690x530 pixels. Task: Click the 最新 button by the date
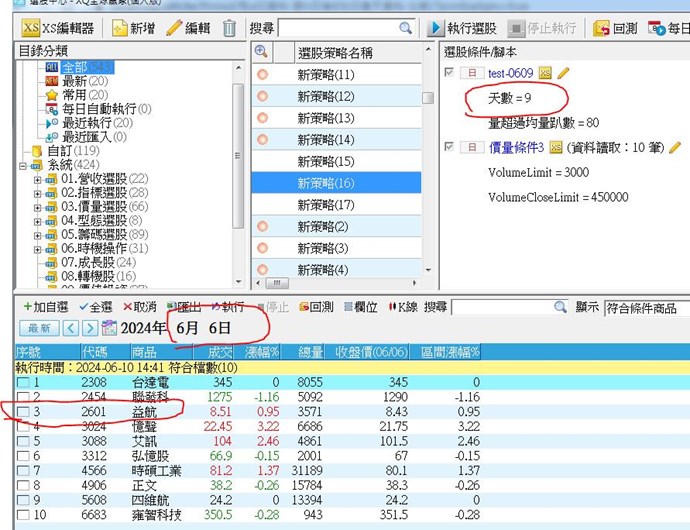pos(39,328)
